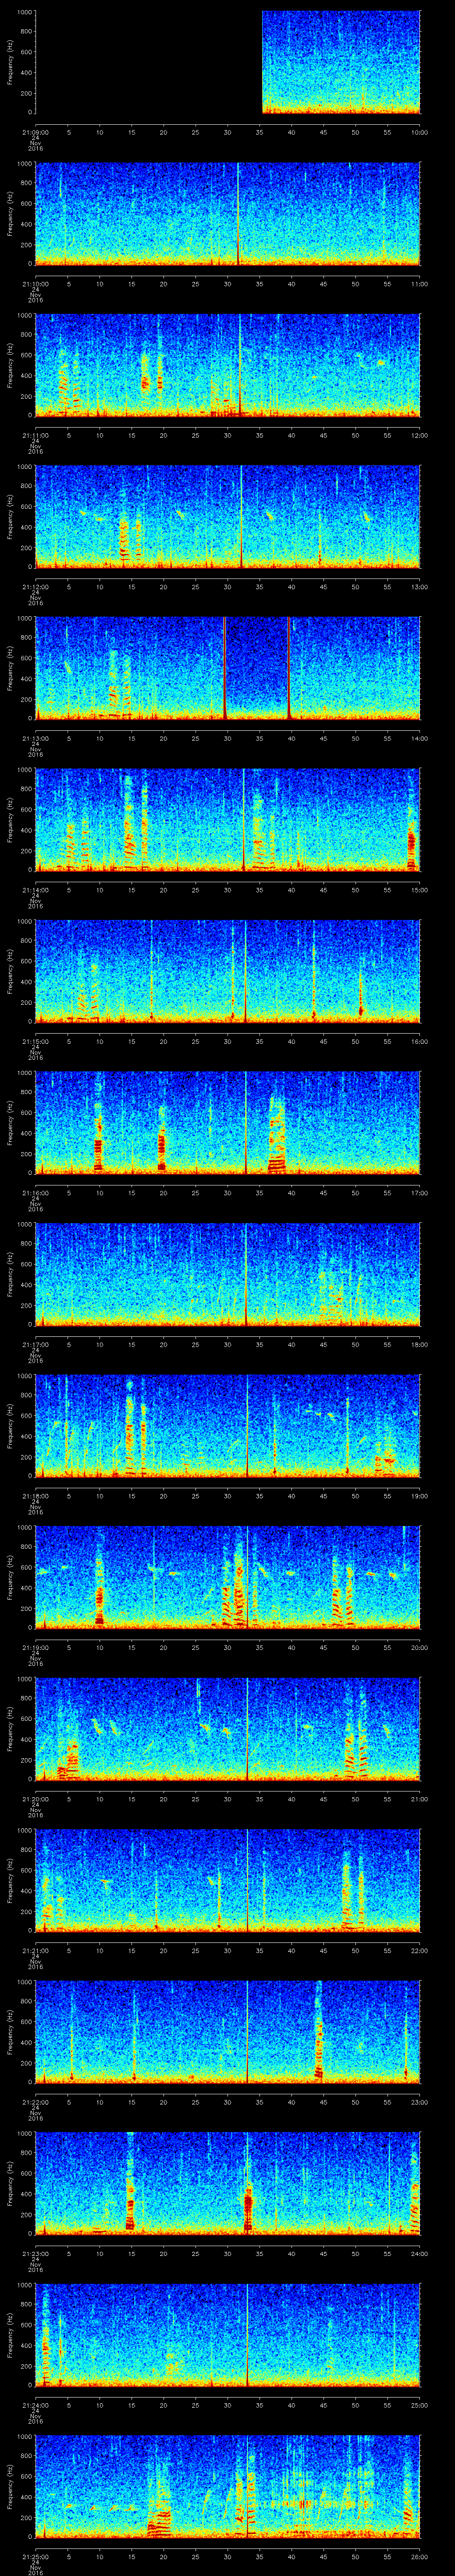Click the 21:00 end time label
Image resolution: width=455 pixels, height=2576 pixels.
coord(419,1799)
